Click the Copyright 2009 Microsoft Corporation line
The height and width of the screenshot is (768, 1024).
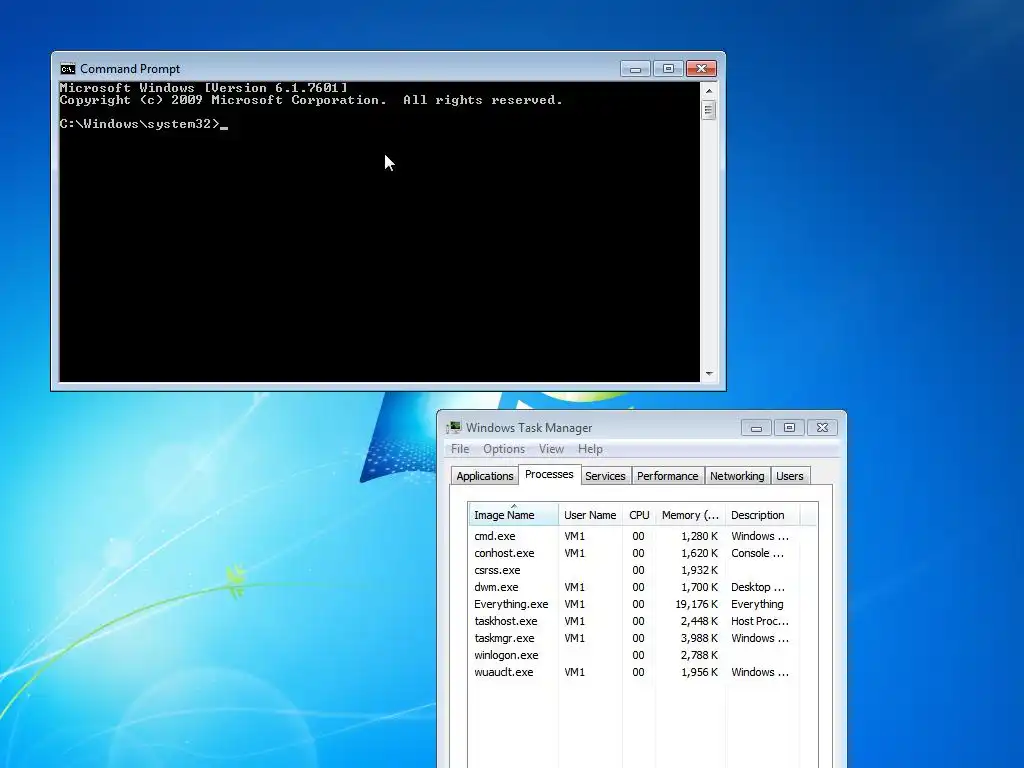tap(311, 100)
